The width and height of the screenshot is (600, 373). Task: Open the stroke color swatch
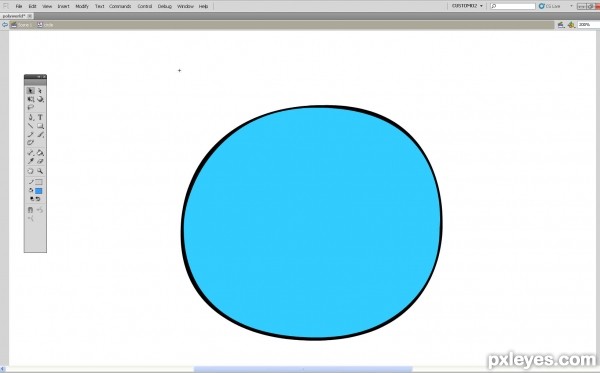click(39, 182)
